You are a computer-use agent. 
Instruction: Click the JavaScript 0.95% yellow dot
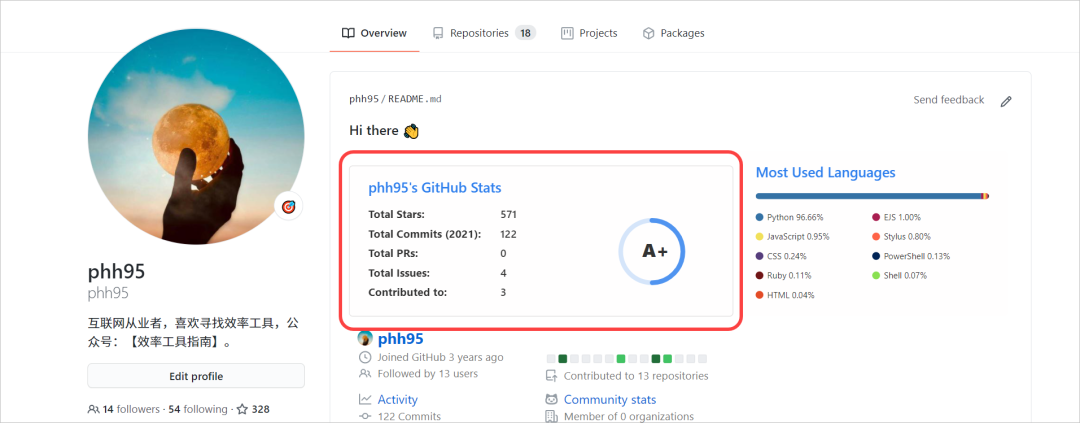(x=760, y=236)
